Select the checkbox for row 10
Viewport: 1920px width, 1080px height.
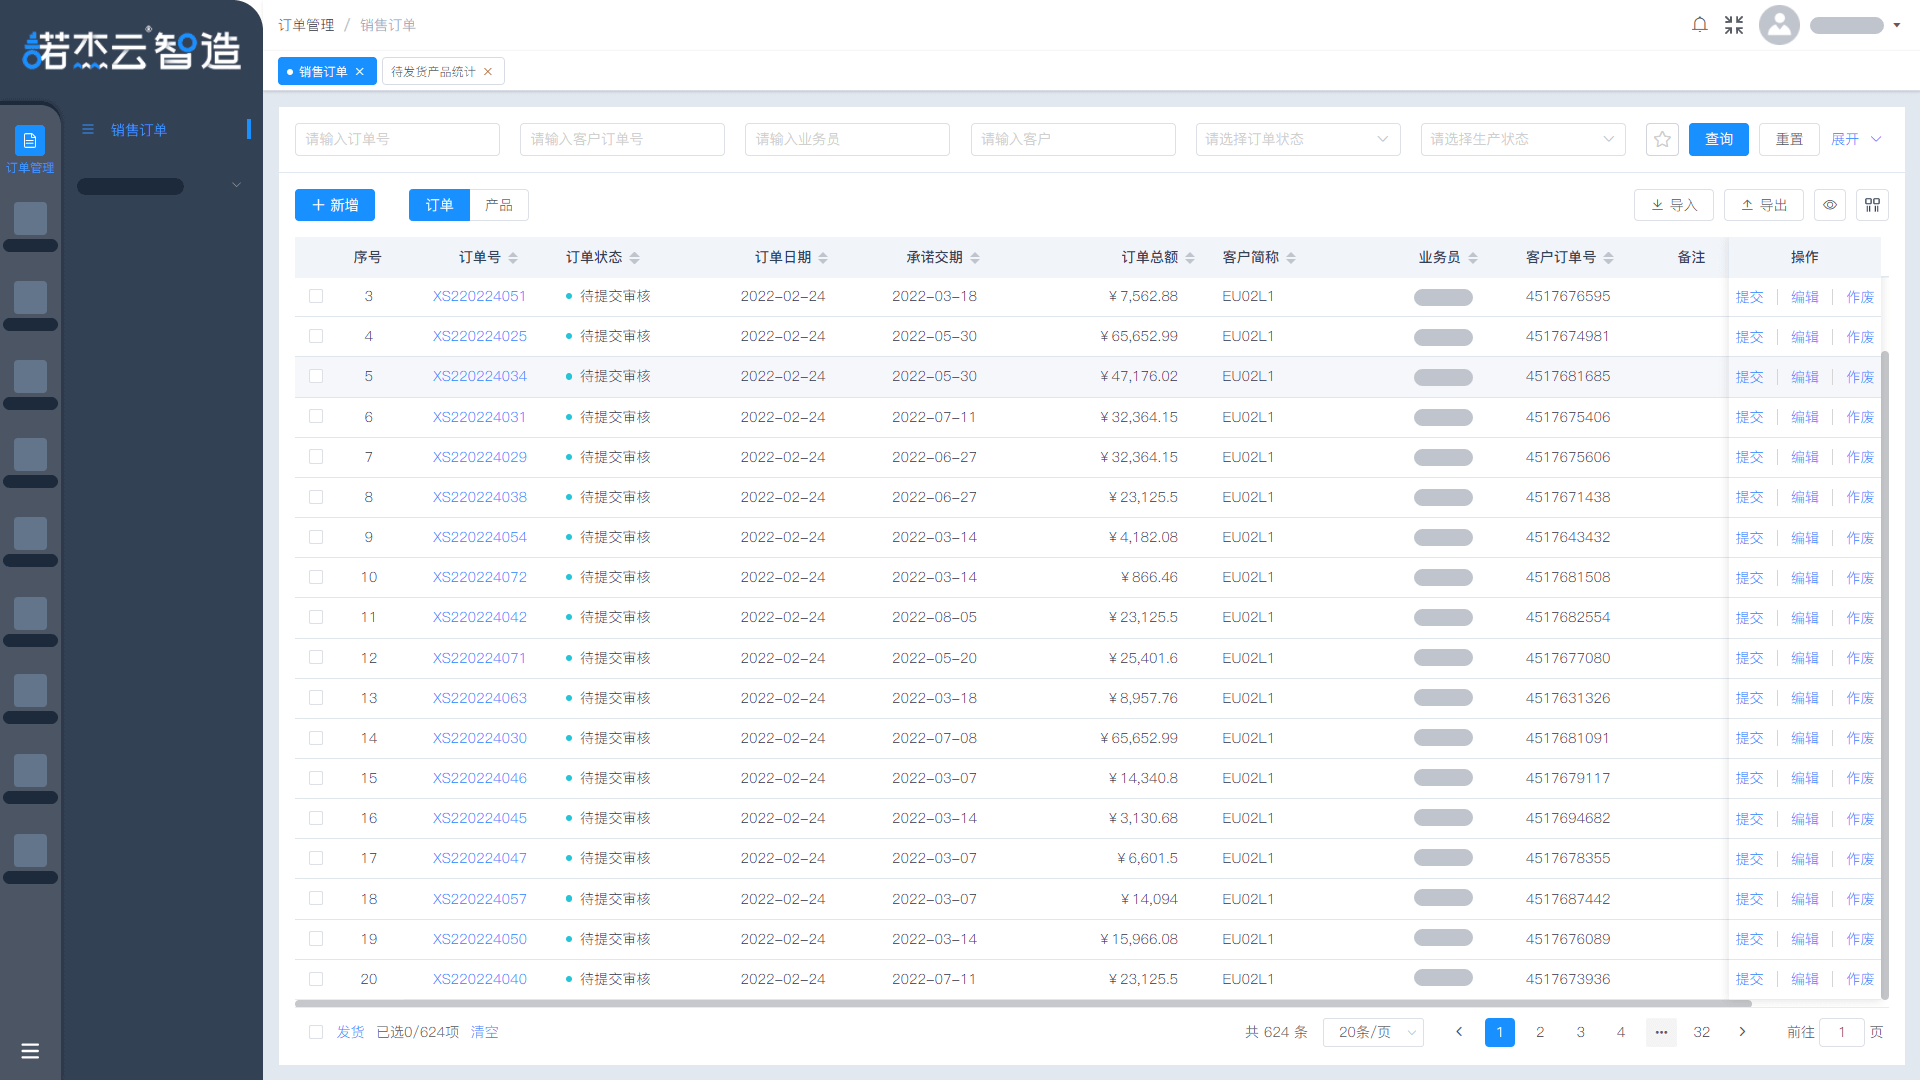[x=316, y=577]
